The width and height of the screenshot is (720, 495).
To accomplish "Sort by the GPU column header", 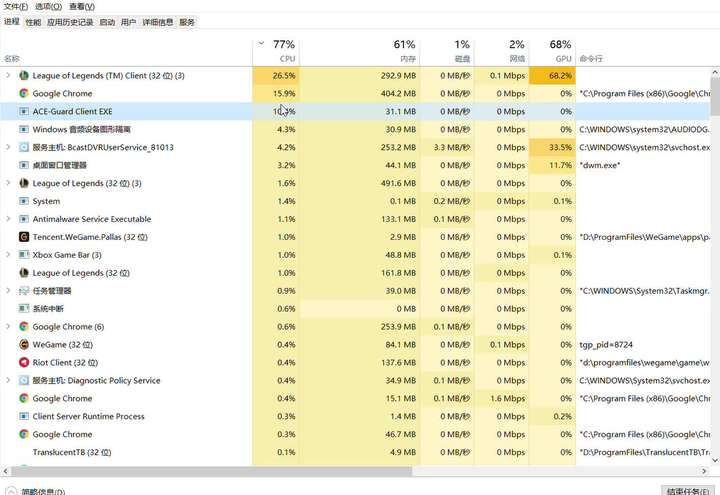I will (x=552, y=51).
